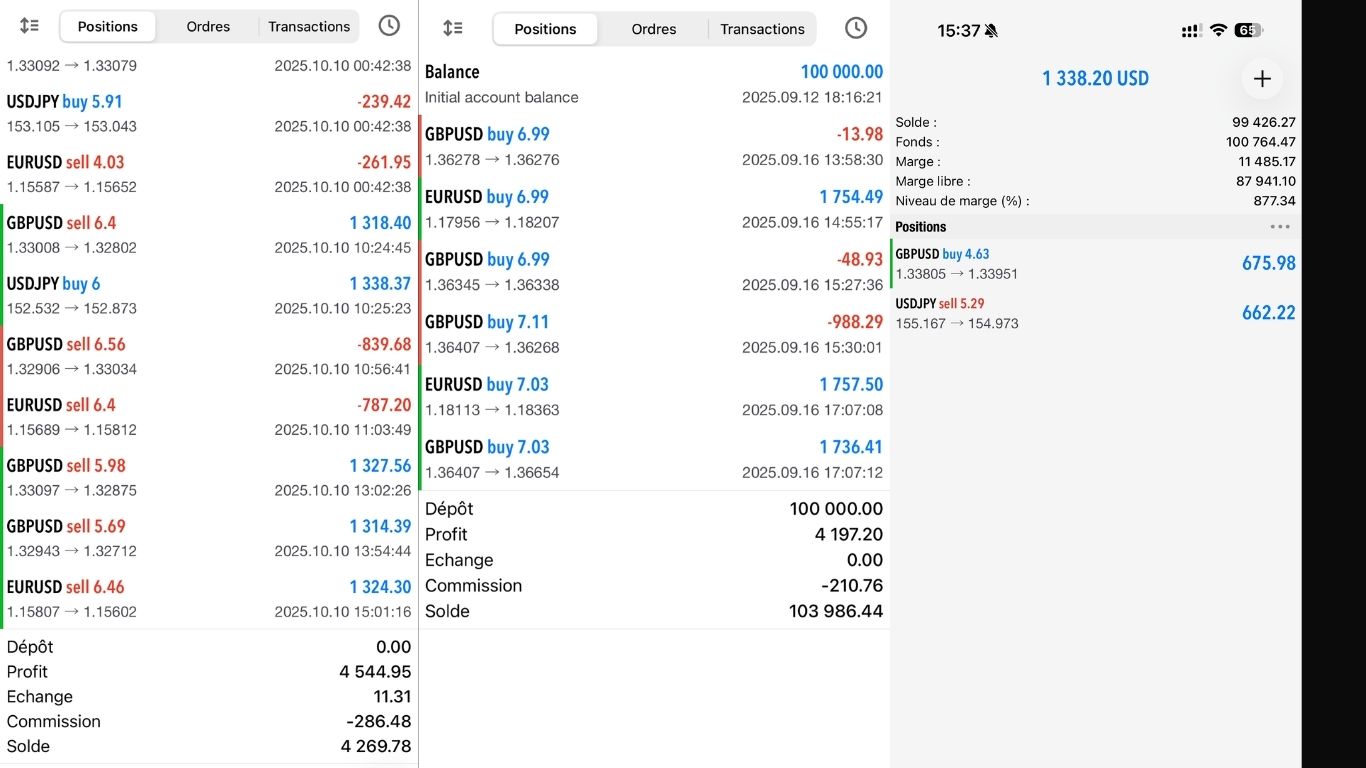1366x768 pixels.
Task: Tap the Wi-Fi icon in status bar
Action: [1218, 31]
